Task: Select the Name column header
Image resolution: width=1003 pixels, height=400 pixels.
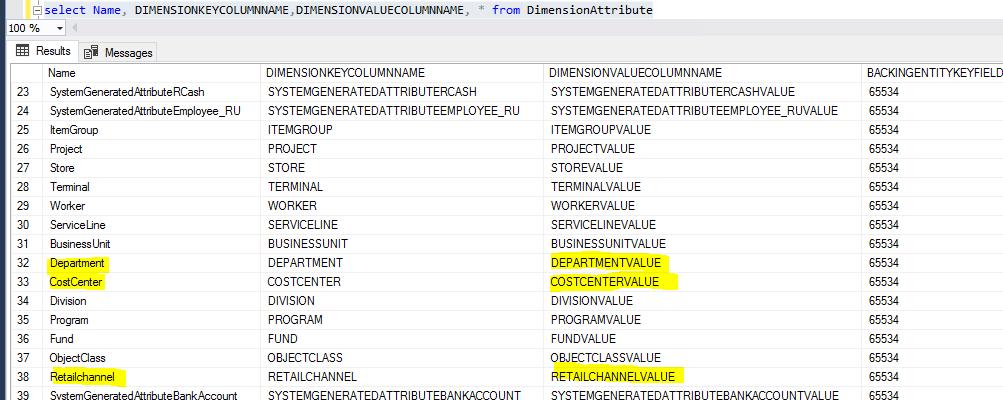Action: [x=62, y=73]
